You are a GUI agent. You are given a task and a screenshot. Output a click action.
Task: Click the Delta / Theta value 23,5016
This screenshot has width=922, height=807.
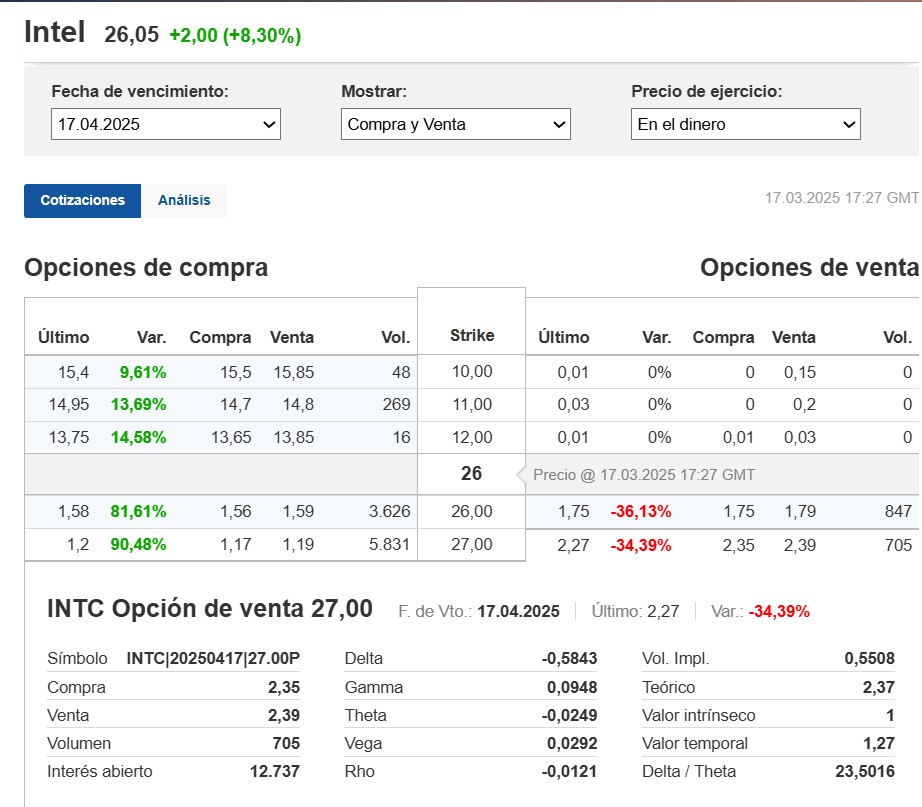pos(865,771)
